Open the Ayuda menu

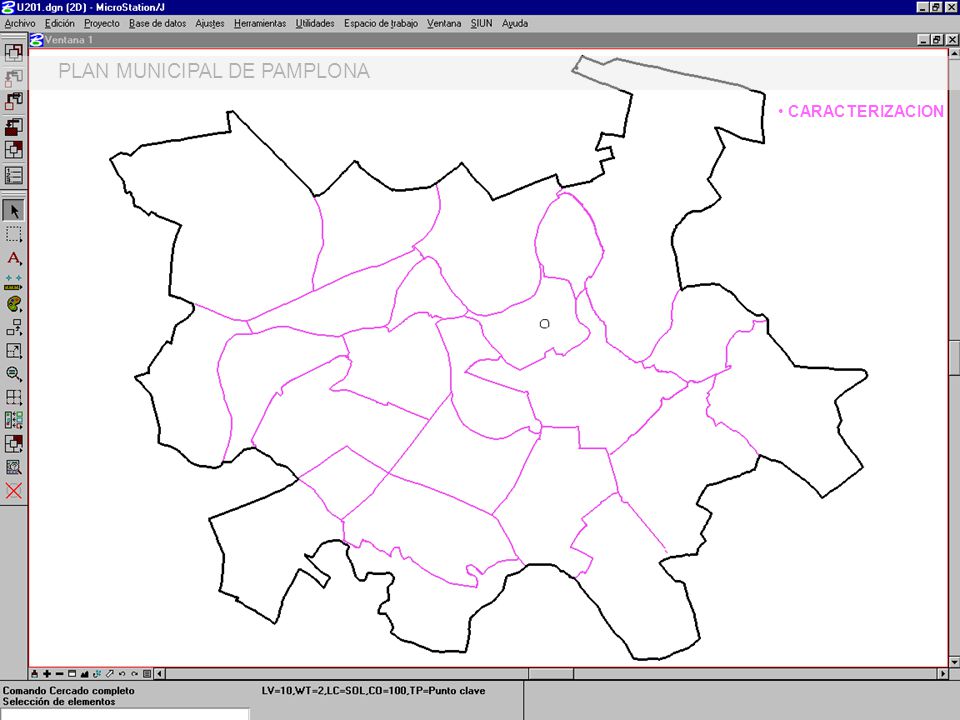[515, 23]
